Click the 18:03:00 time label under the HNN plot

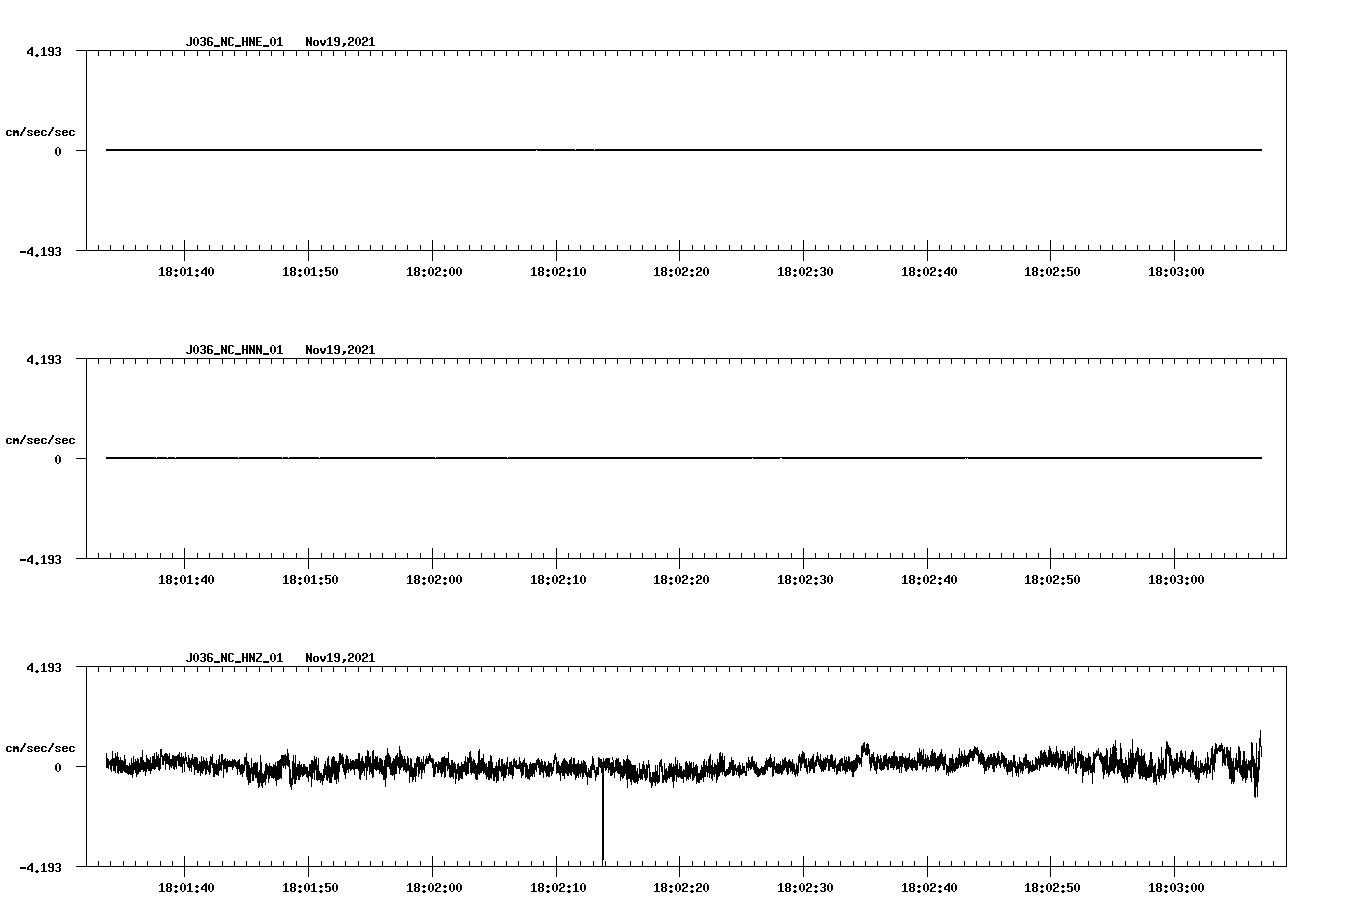1176,580
